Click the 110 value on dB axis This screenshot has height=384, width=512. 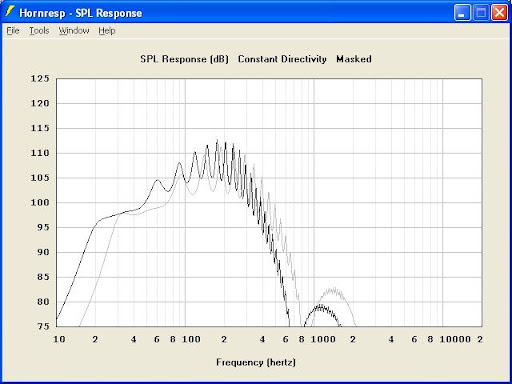point(40,153)
